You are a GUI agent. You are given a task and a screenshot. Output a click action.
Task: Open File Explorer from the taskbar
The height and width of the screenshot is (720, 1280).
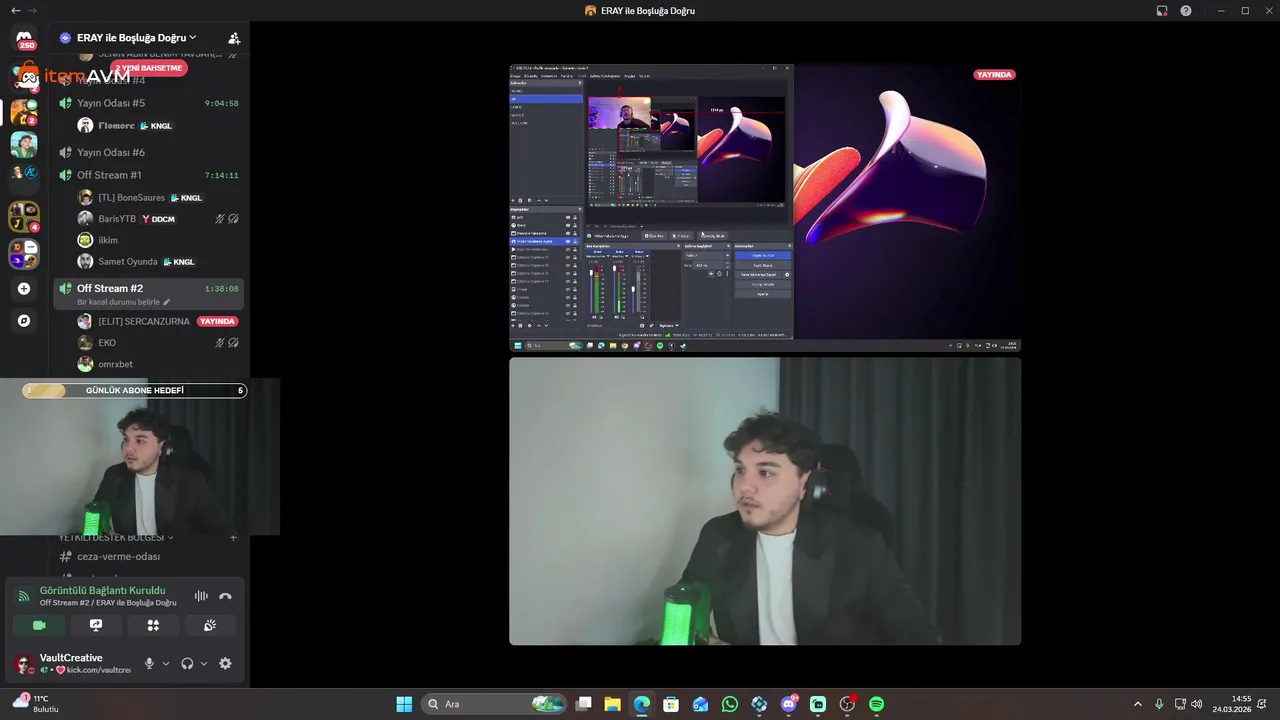point(612,704)
